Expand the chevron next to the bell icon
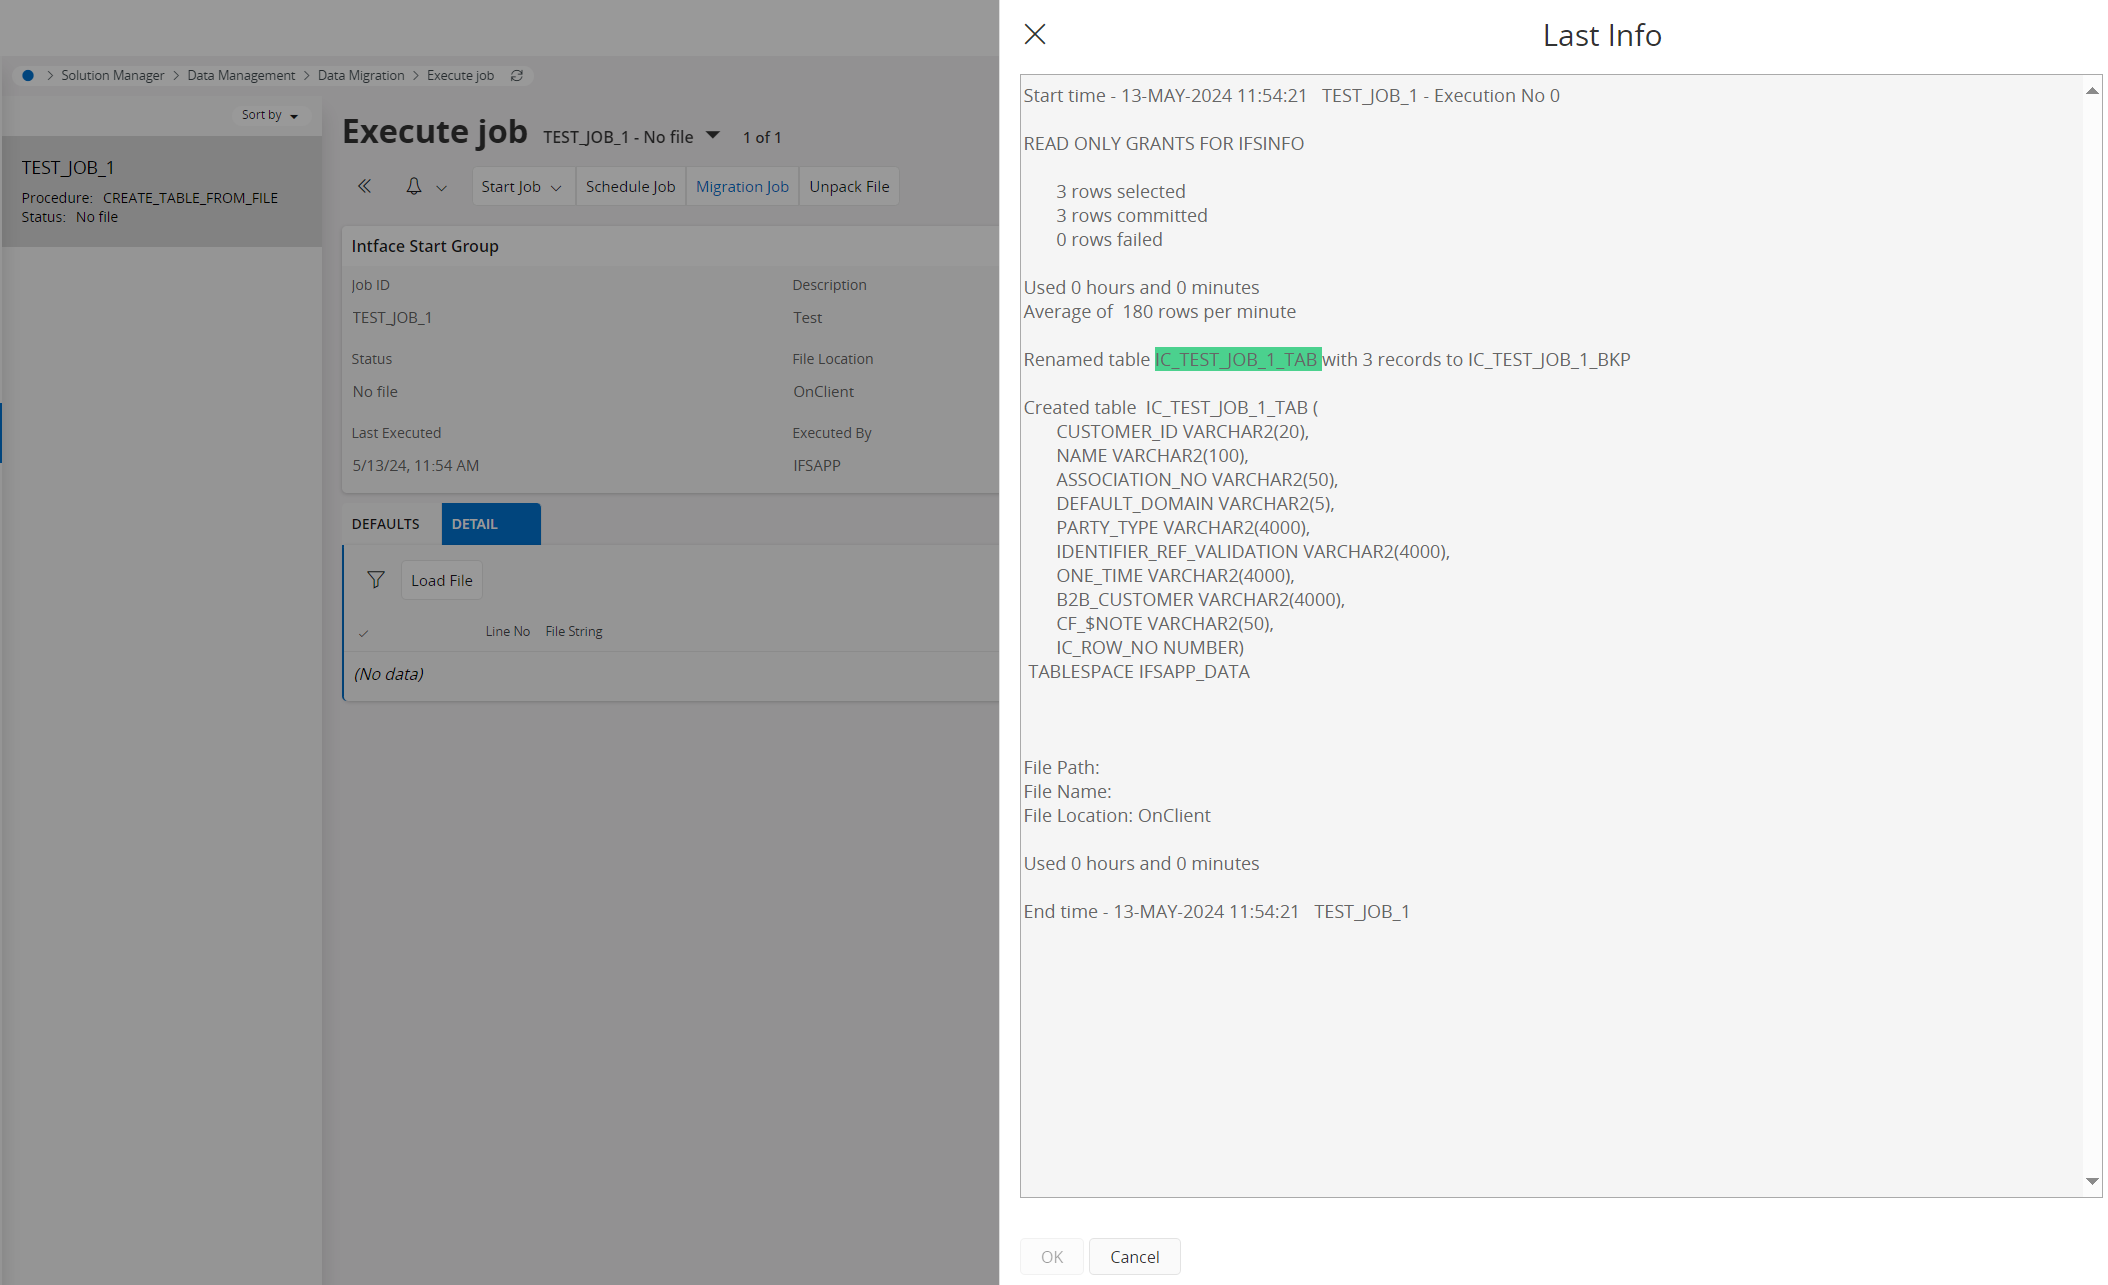Viewport: 2108px width, 1285px height. click(440, 188)
